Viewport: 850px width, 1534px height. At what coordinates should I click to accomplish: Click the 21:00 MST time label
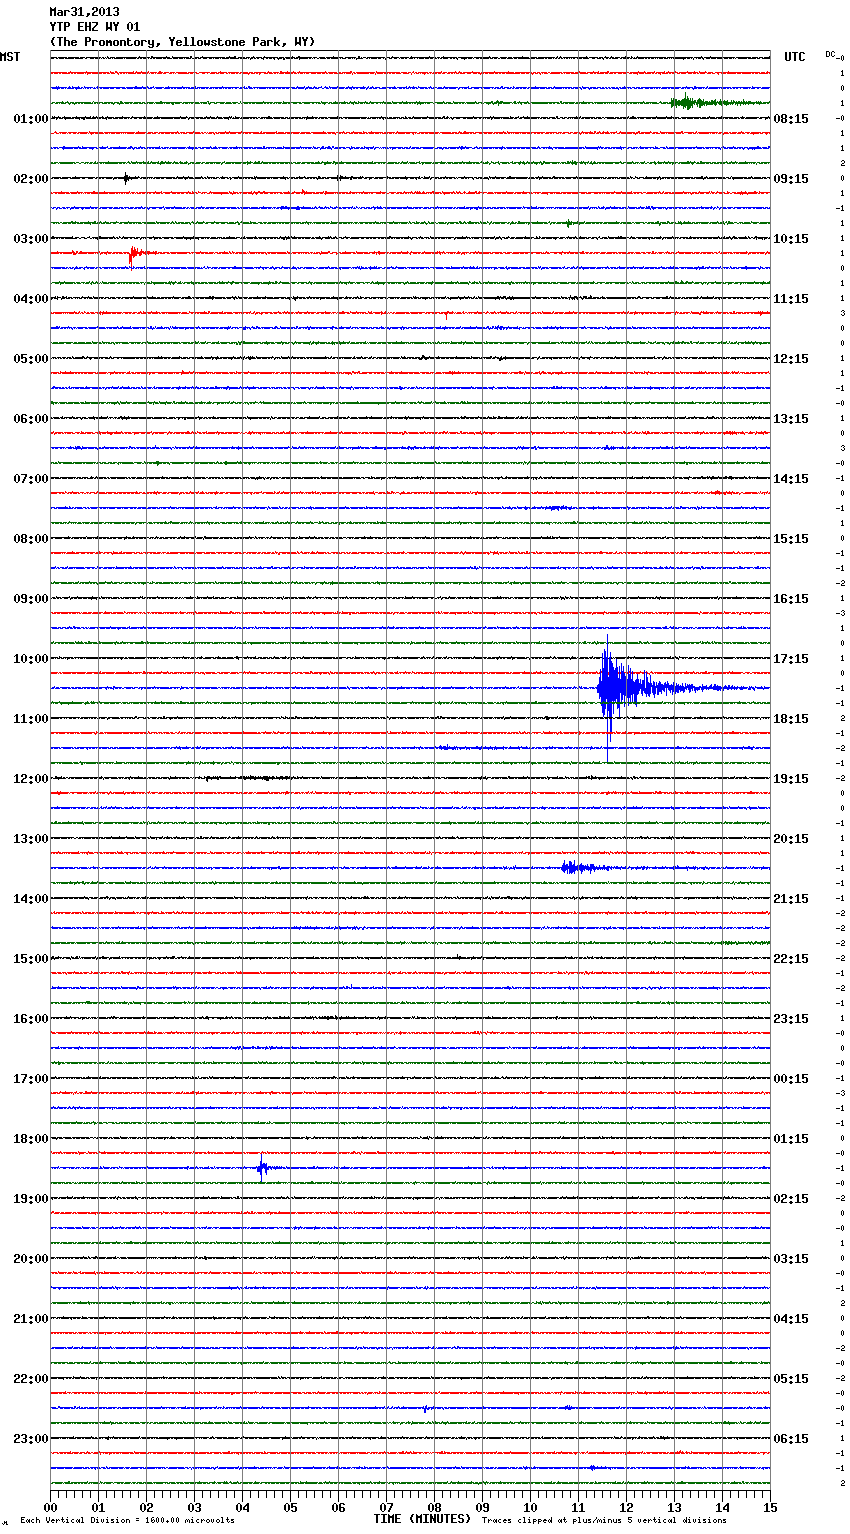point(30,1319)
